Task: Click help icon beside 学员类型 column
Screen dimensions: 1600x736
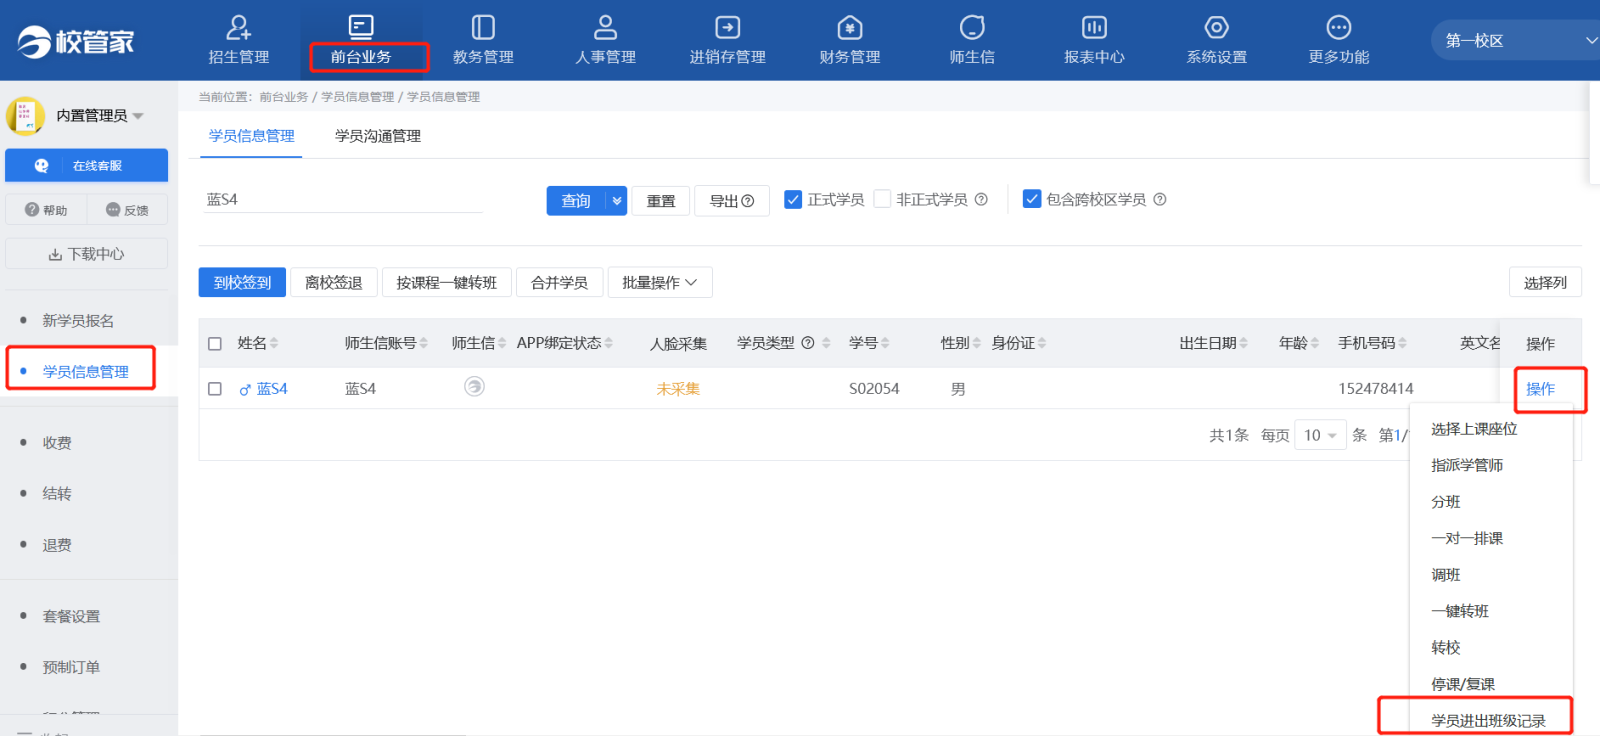Action: click(808, 343)
